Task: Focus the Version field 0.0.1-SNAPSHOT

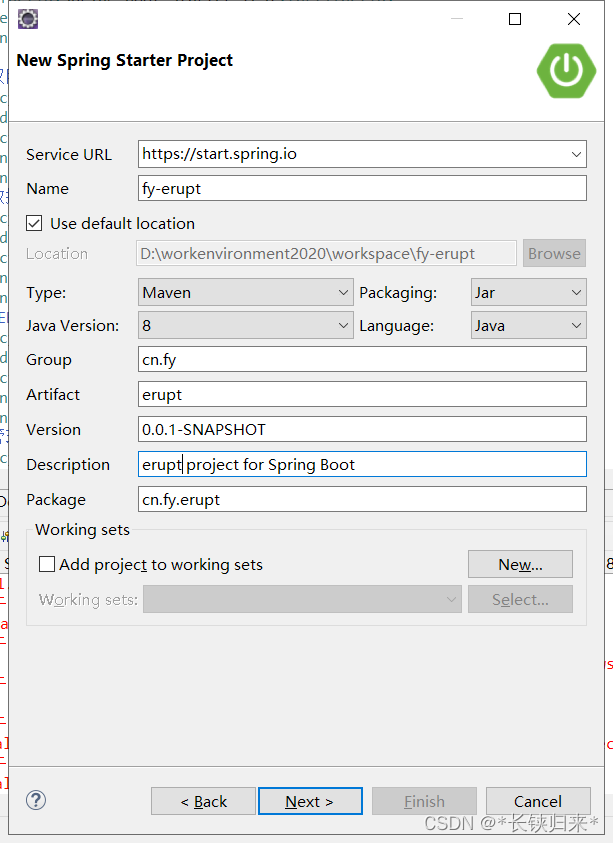Action: point(362,429)
